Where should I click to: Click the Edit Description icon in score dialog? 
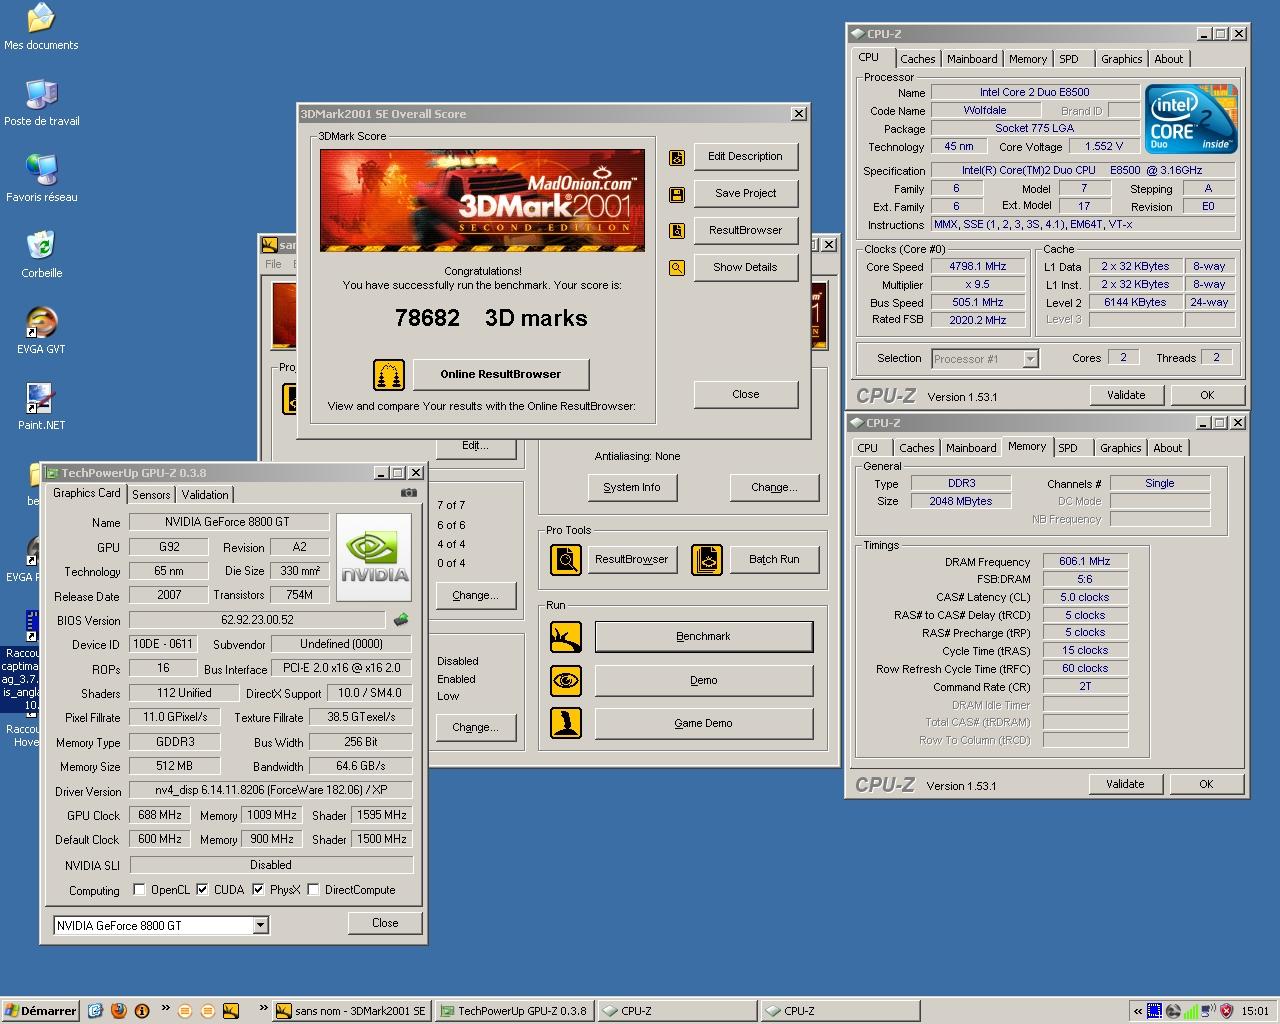pos(677,157)
